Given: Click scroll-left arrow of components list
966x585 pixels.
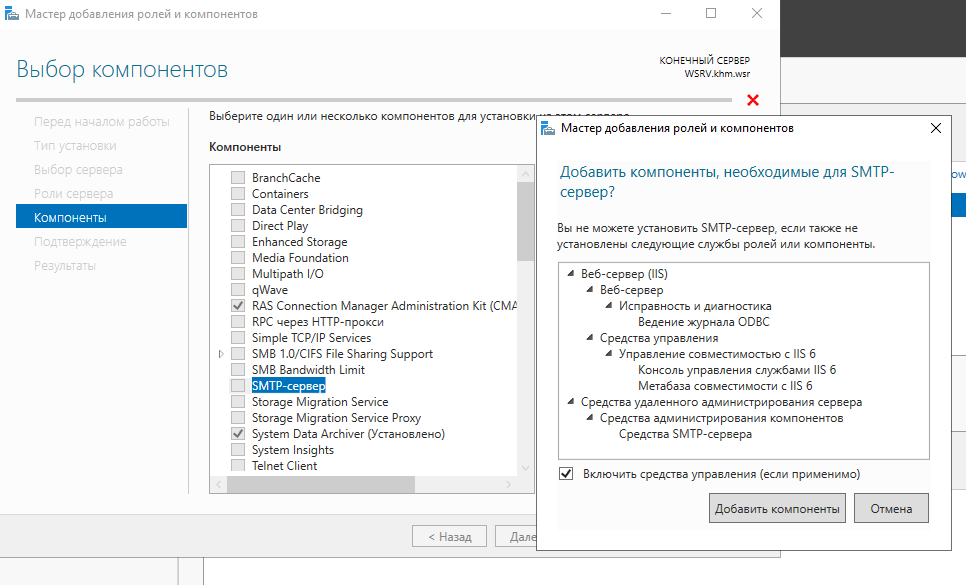Looking at the screenshot, I should [x=219, y=485].
